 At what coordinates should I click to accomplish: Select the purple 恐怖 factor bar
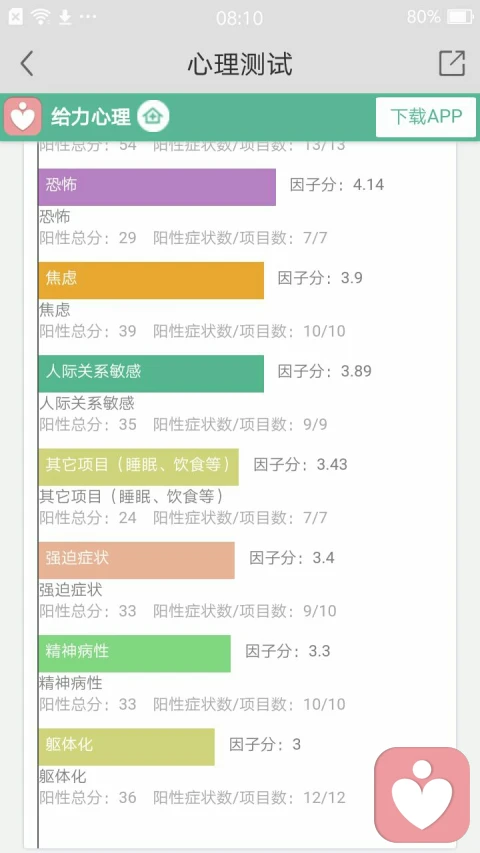point(157,187)
